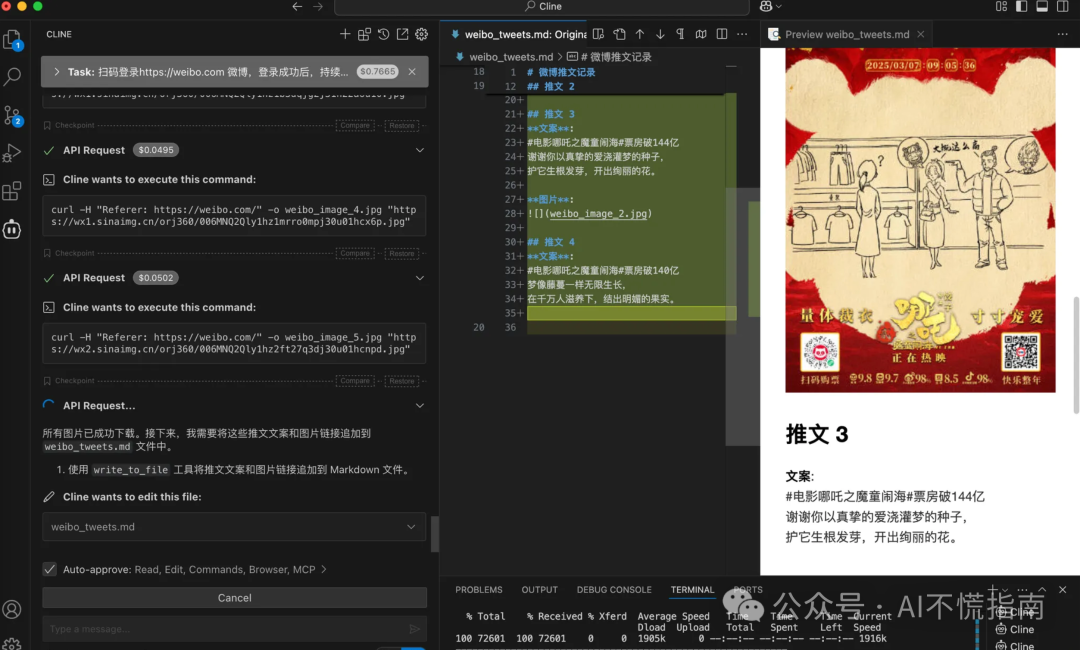Expand the weibo_tweets.md file edit dropdown

411,527
